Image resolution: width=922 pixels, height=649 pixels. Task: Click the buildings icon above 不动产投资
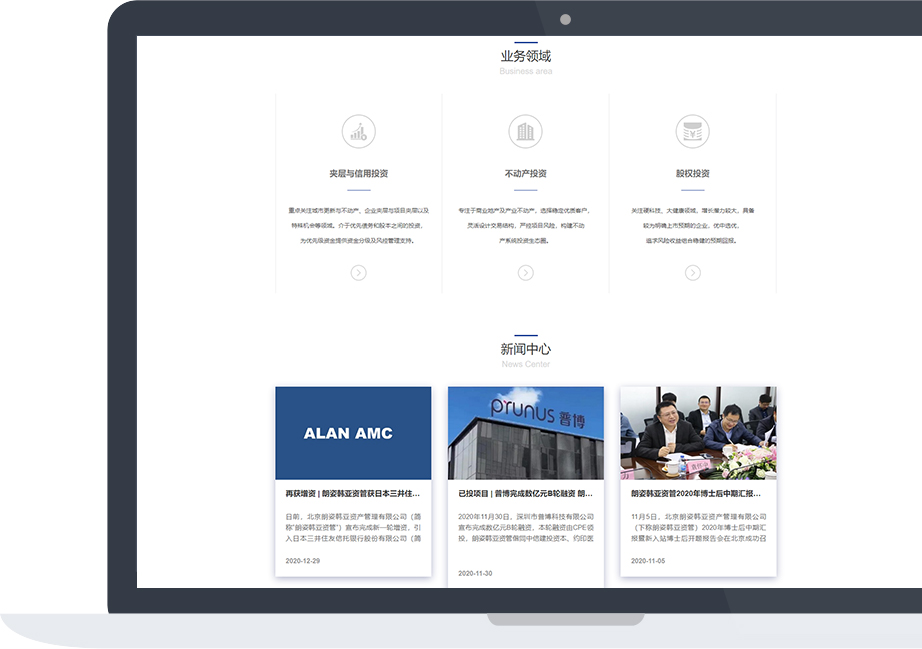[x=525, y=130]
